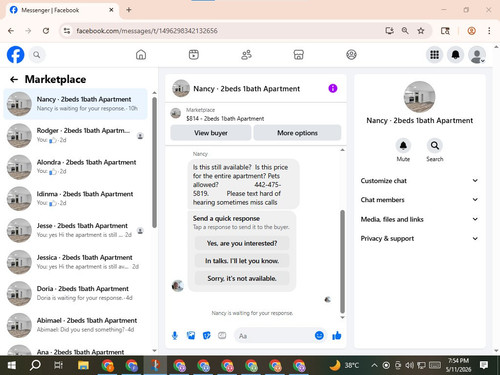The width and height of the screenshot is (500, 375).
Task: Open the Abimael conversation in the list
Action: pyautogui.click(x=75, y=325)
